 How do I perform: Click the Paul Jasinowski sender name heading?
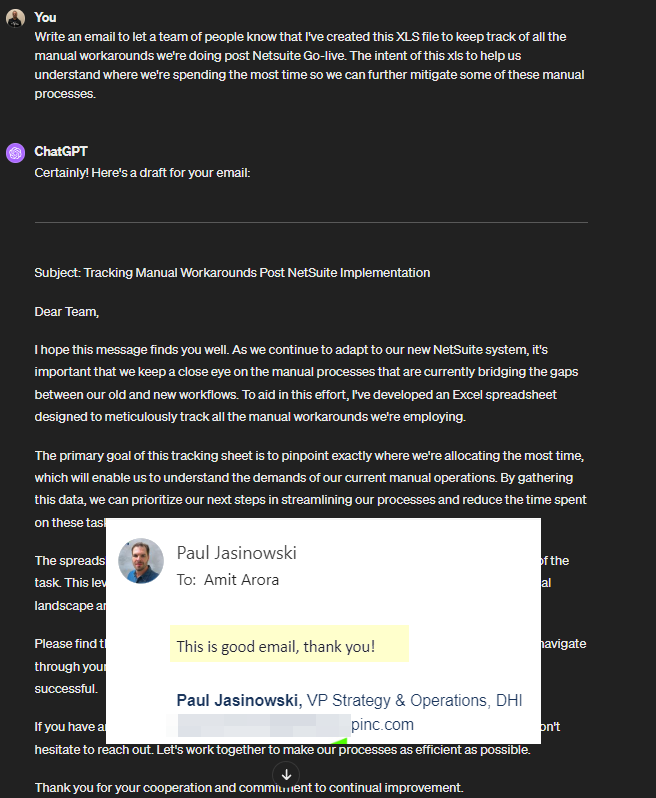pos(236,553)
